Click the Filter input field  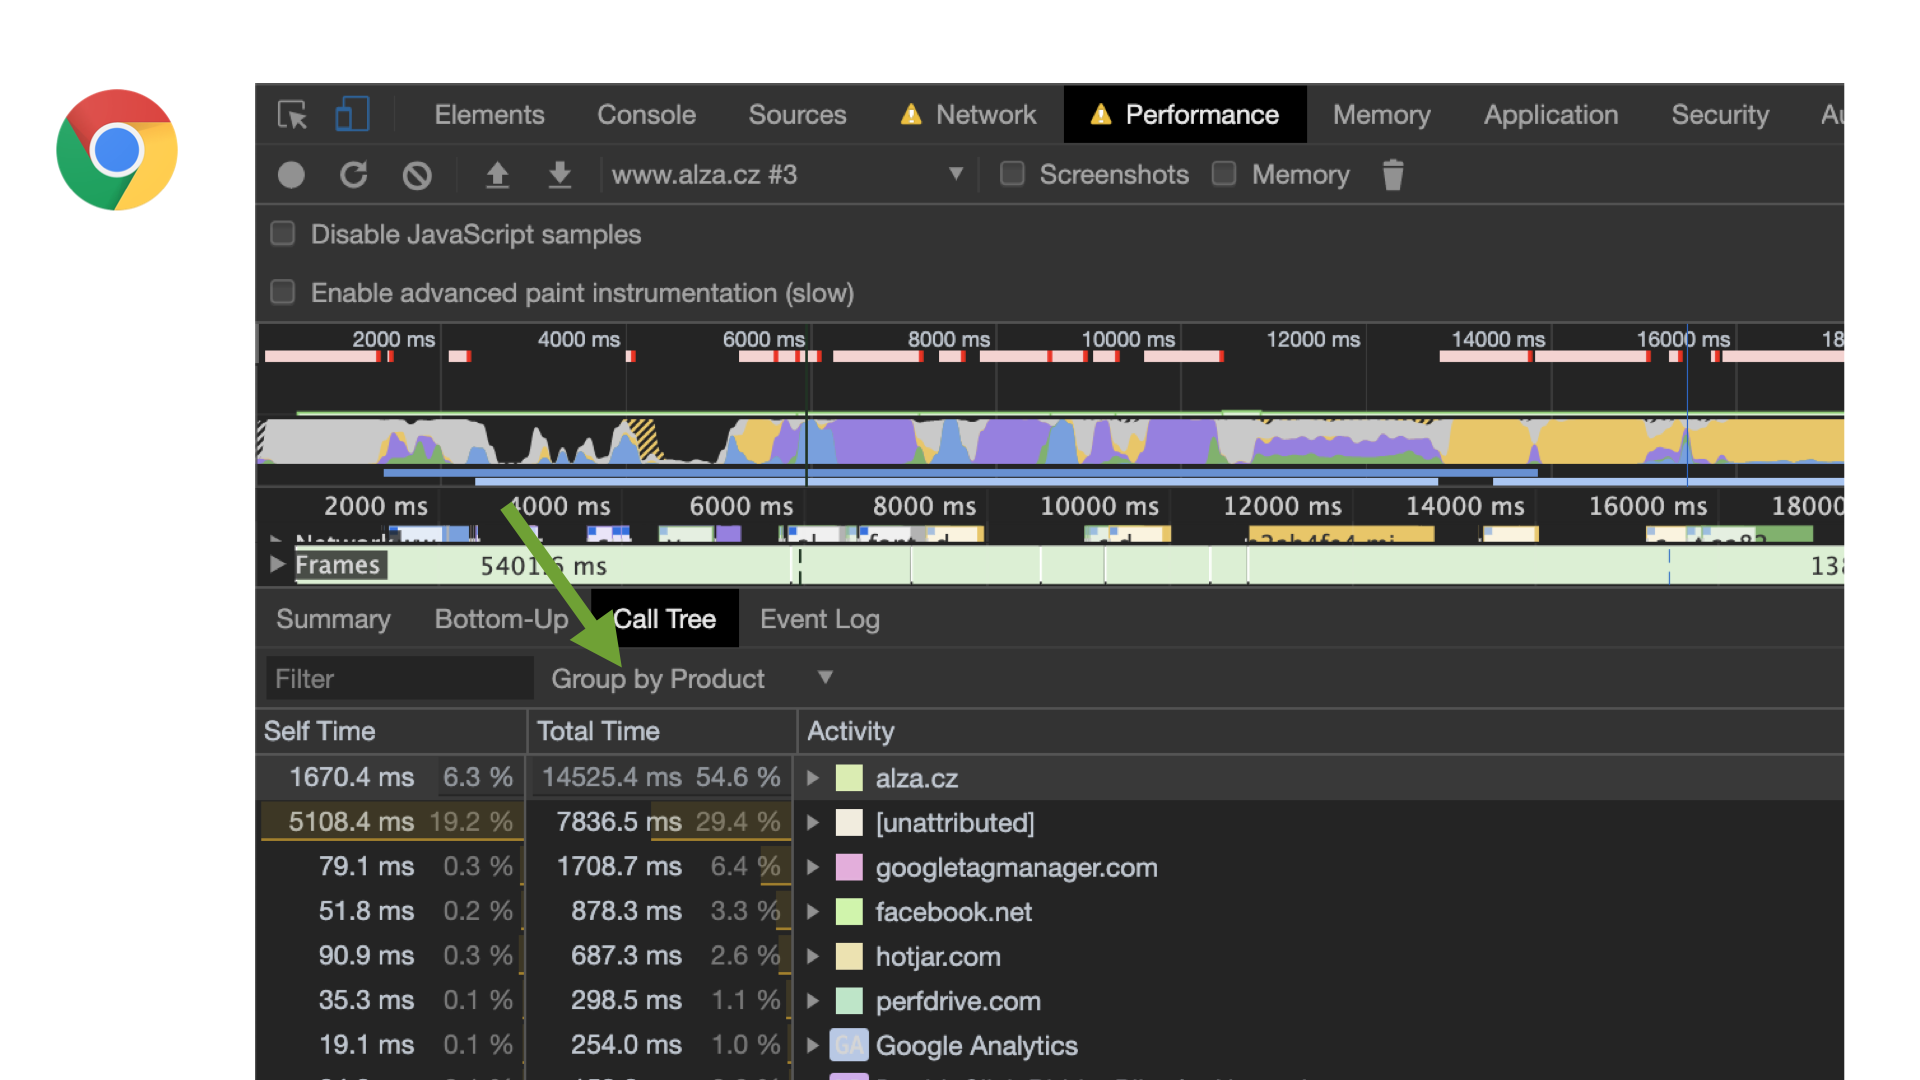399,679
